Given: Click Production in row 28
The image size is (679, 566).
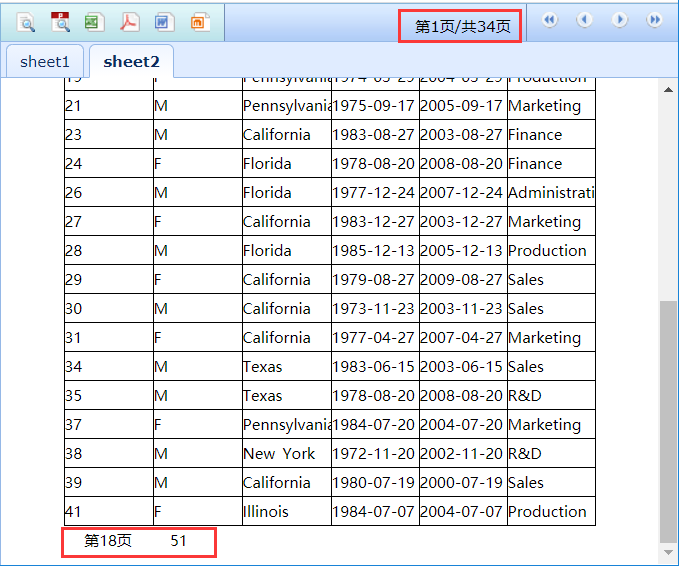Looking at the screenshot, I should click(551, 250).
